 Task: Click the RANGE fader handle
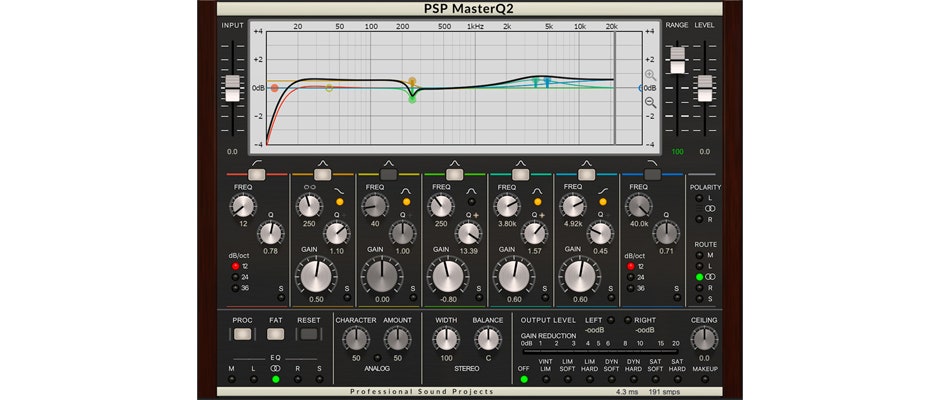(678, 60)
